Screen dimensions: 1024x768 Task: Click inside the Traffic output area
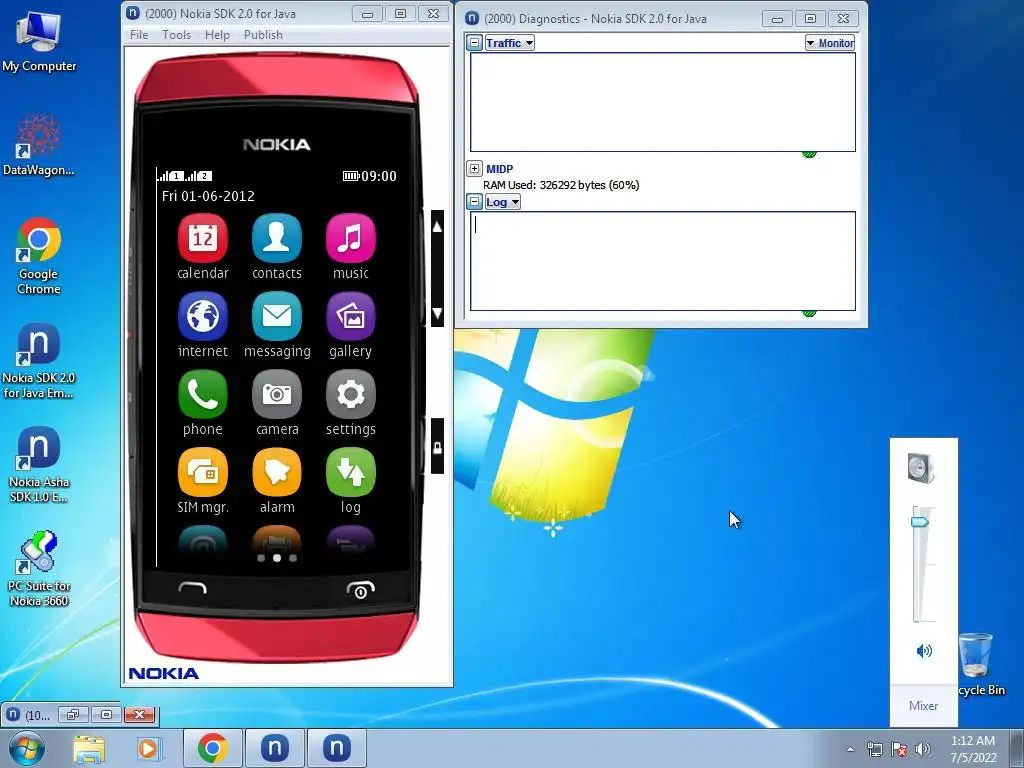tap(663, 102)
